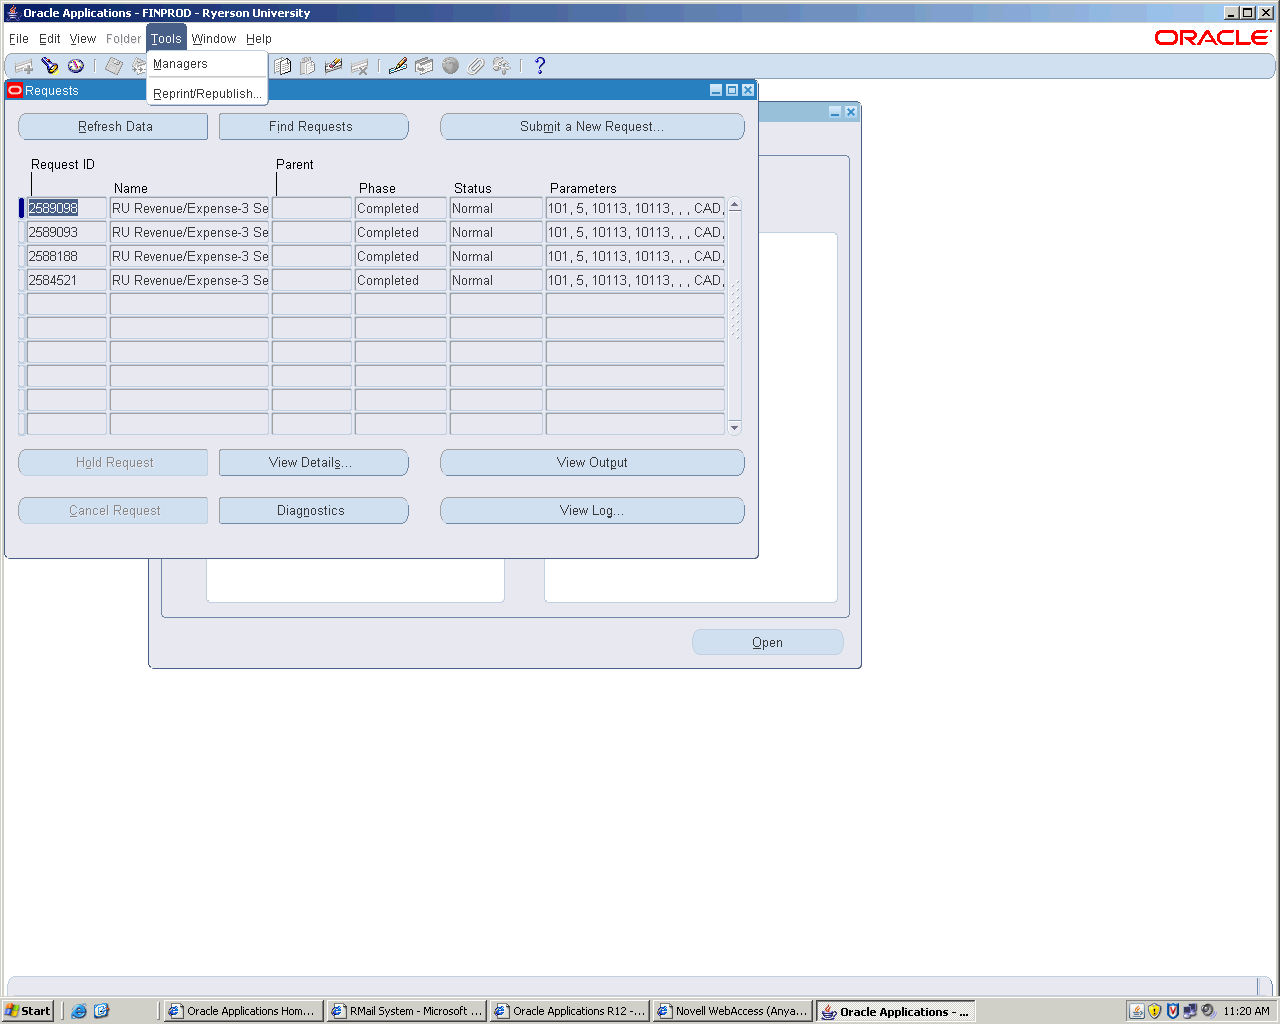Choose Reprint/Republish from Tools menu
This screenshot has height=1024, width=1280.
coord(207,94)
